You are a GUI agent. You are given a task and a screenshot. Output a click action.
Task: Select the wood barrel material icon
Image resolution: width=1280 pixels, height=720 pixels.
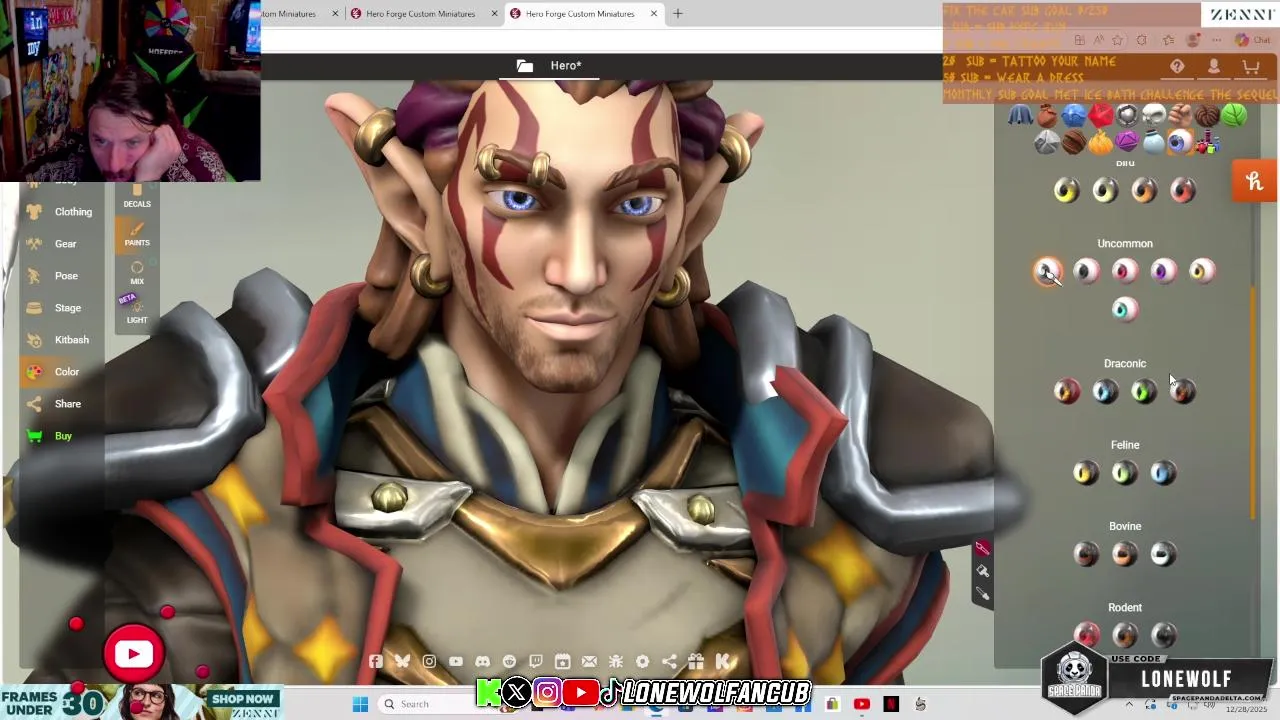point(1074,143)
